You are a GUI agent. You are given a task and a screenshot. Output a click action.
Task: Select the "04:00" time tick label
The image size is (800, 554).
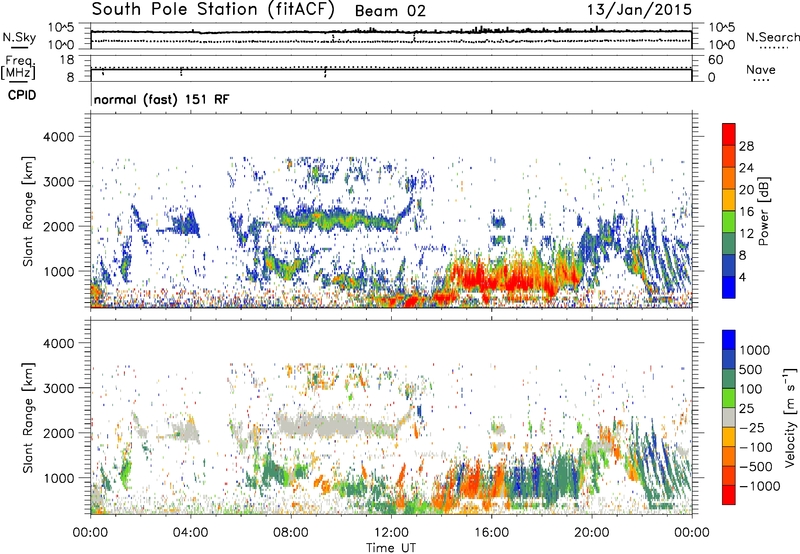click(190, 533)
